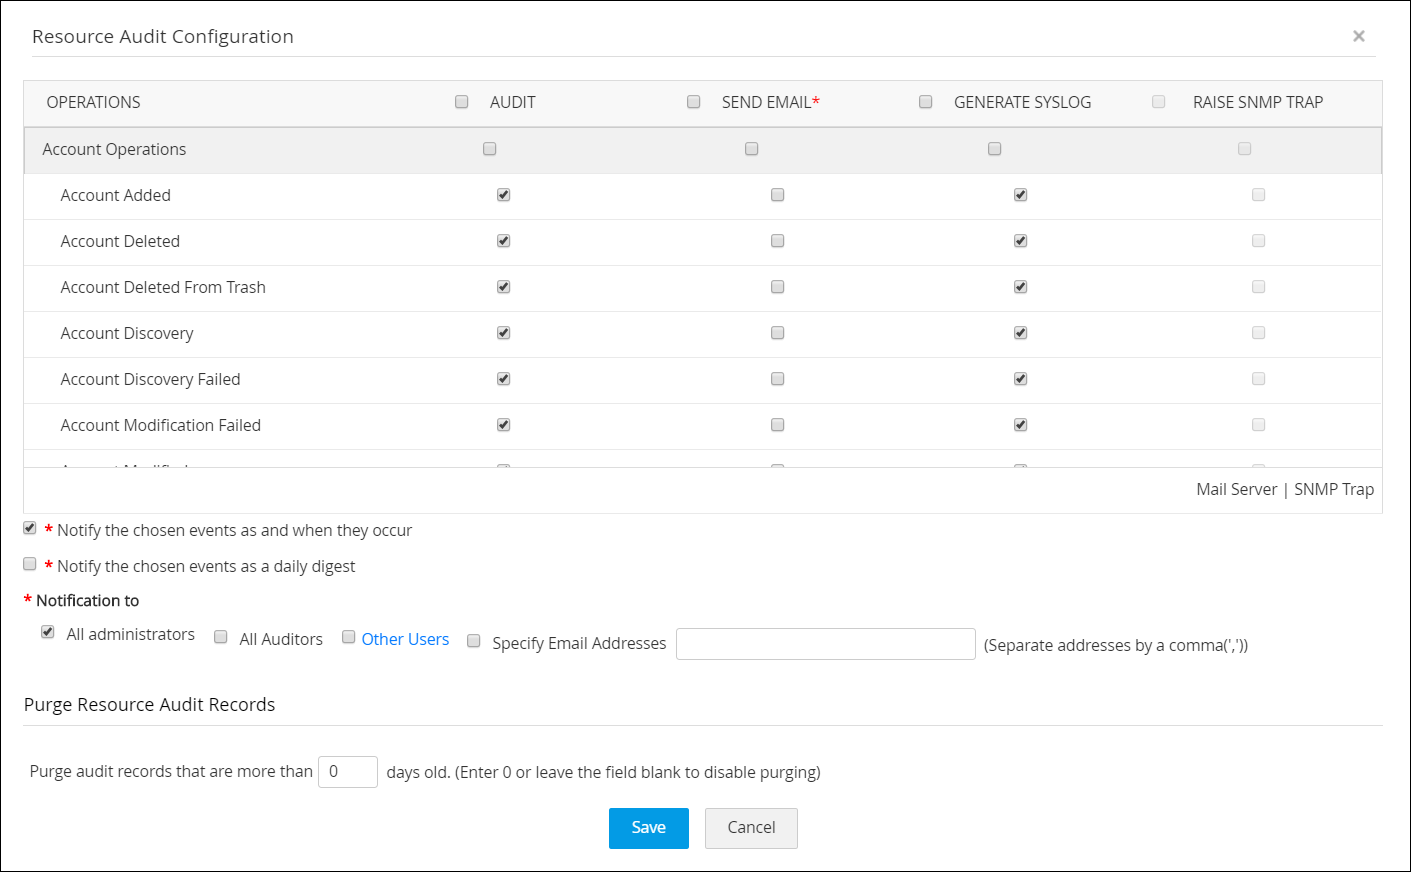The image size is (1411, 872).
Task: Uncheck Generate Syslog for Account Modification Failed
Action: tap(1020, 424)
